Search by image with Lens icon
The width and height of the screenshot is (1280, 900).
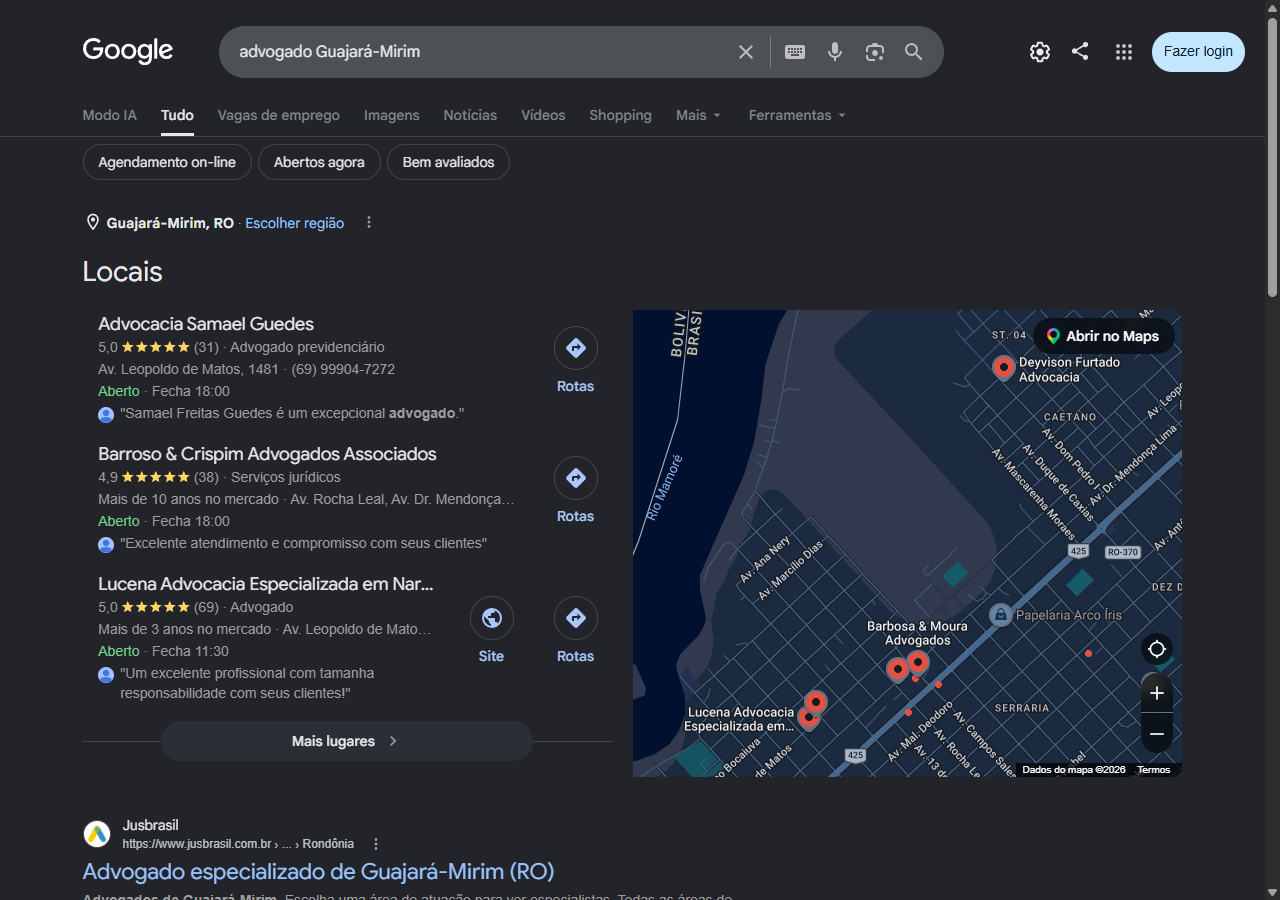[875, 52]
